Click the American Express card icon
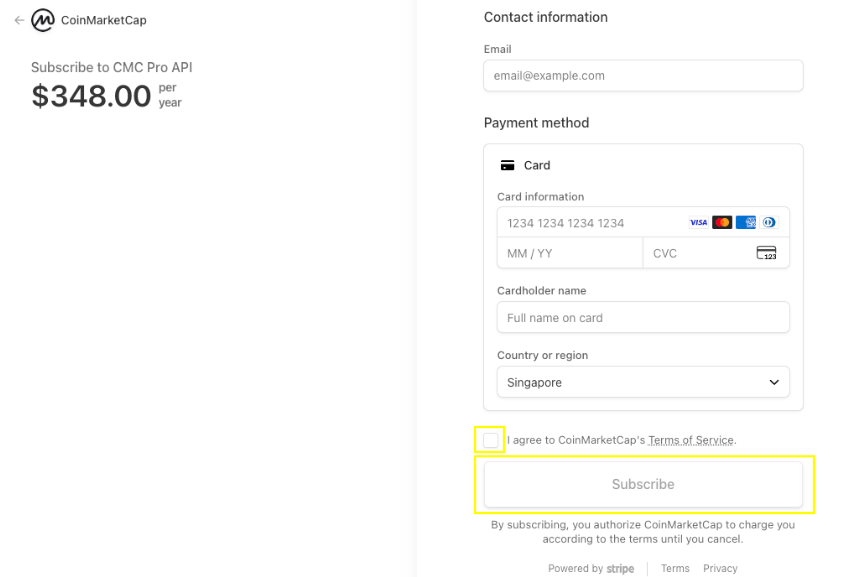860x577 pixels. click(746, 222)
